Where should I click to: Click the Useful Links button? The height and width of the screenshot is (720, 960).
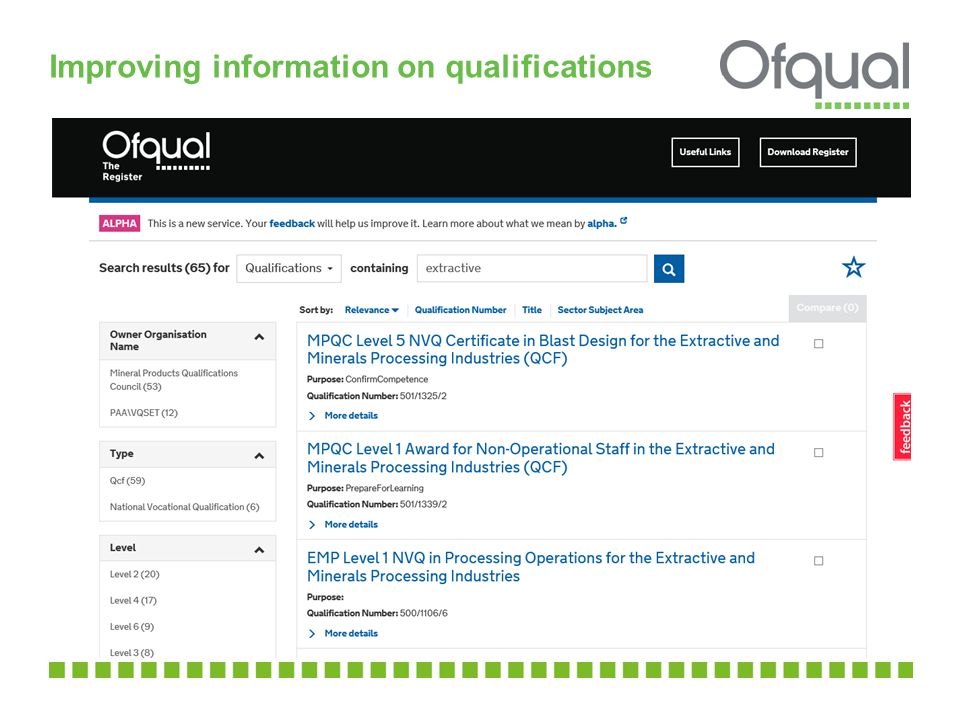coord(705,152)
